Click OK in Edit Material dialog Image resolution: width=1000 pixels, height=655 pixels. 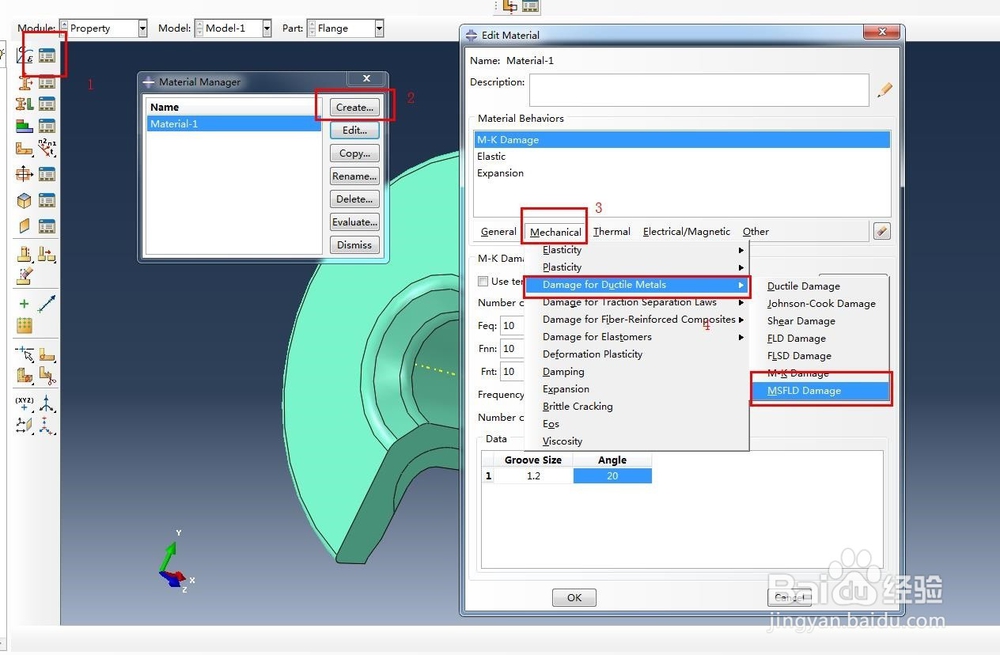coord(574,598)
